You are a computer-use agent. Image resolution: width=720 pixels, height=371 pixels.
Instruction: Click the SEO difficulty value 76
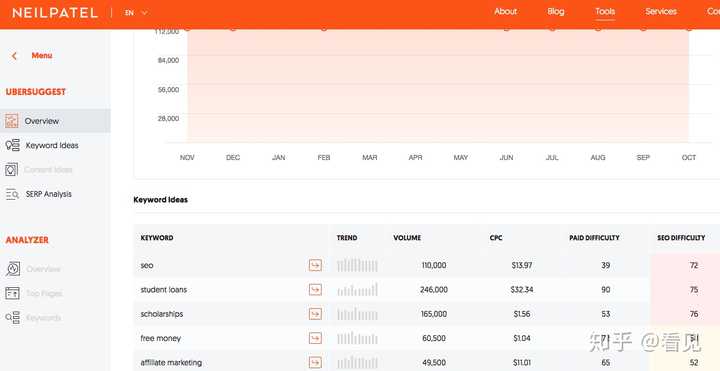coord(694,314)
